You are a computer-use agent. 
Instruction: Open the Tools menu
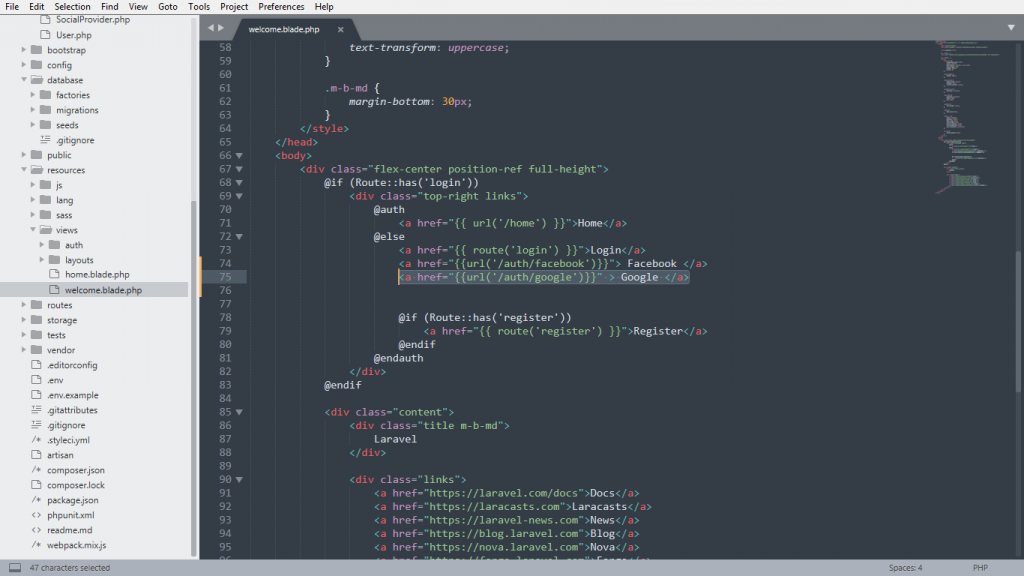pyautogui.click(x=199, y=7)
